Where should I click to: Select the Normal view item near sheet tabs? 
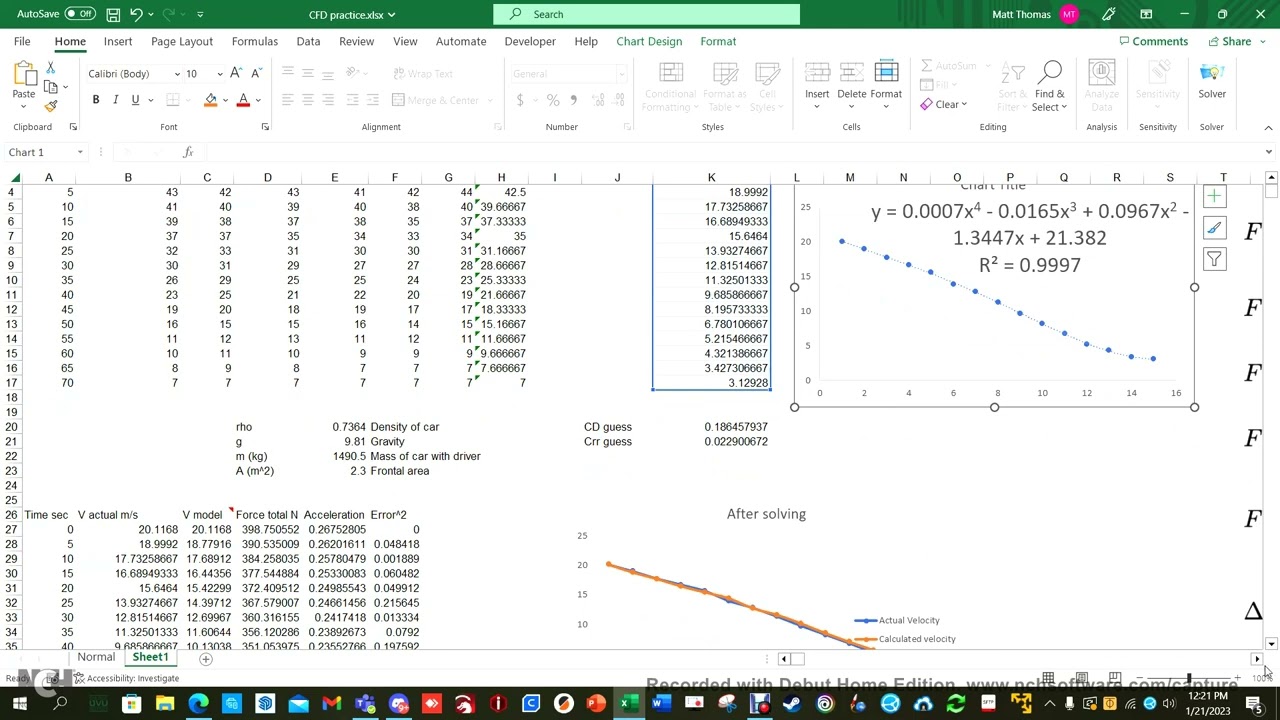pyautogui.click(x=96, y=657)
